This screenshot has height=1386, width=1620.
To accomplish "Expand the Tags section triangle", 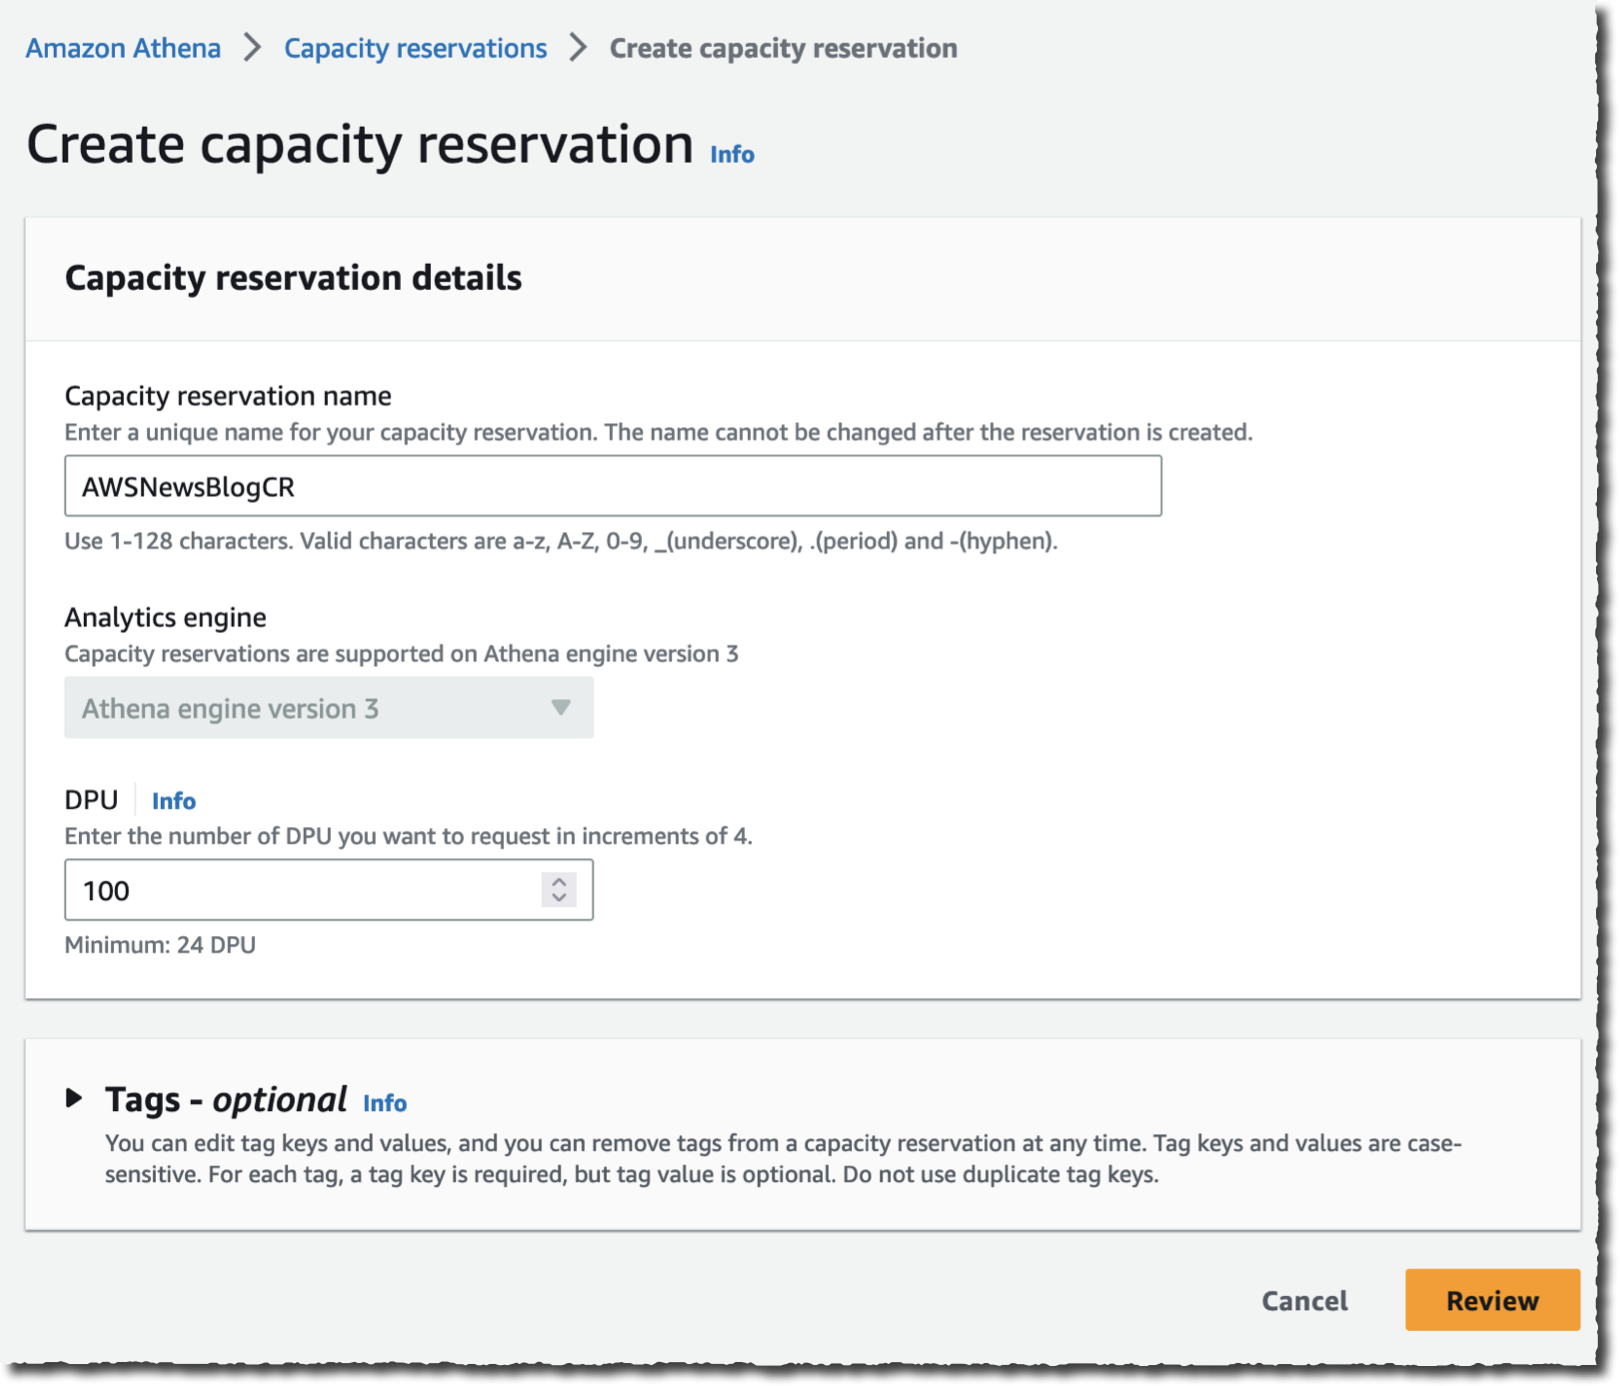I will click(74, 1098).
